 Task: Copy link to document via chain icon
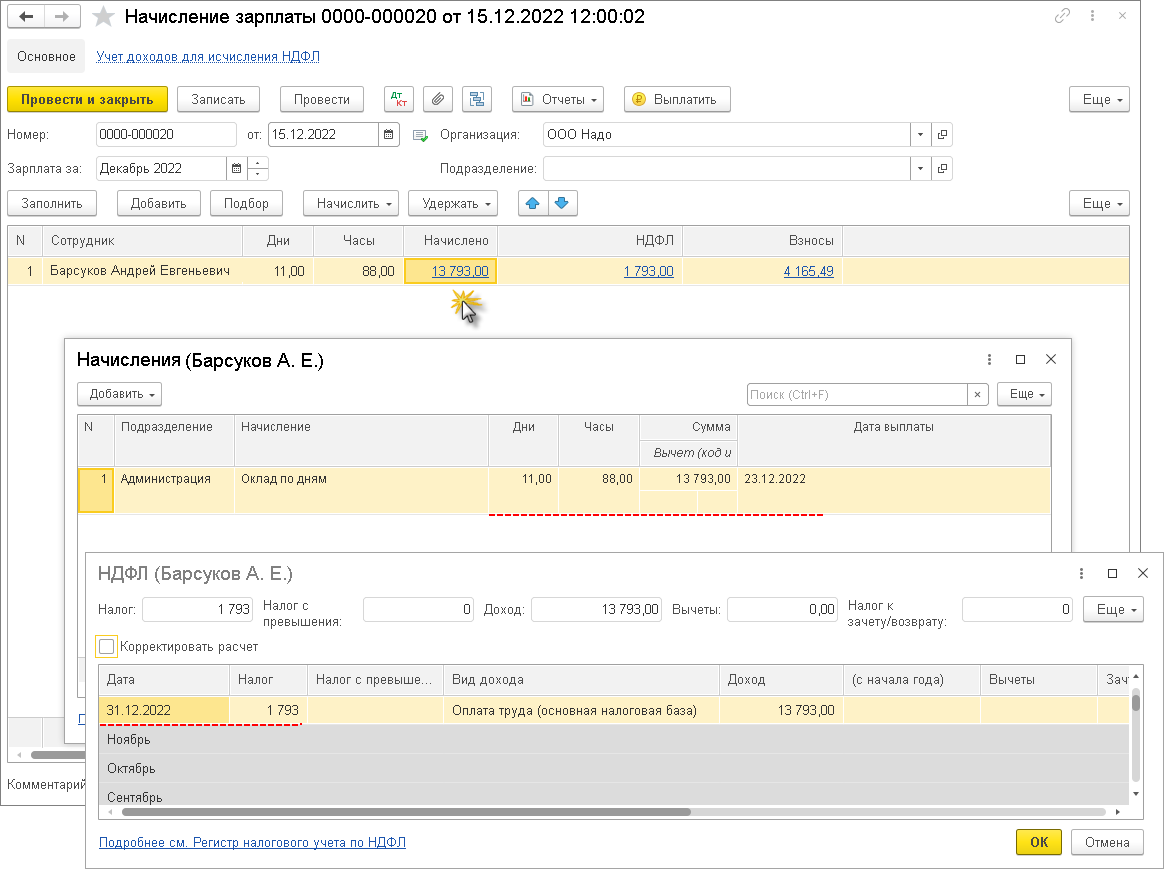tap(1062, 16)
